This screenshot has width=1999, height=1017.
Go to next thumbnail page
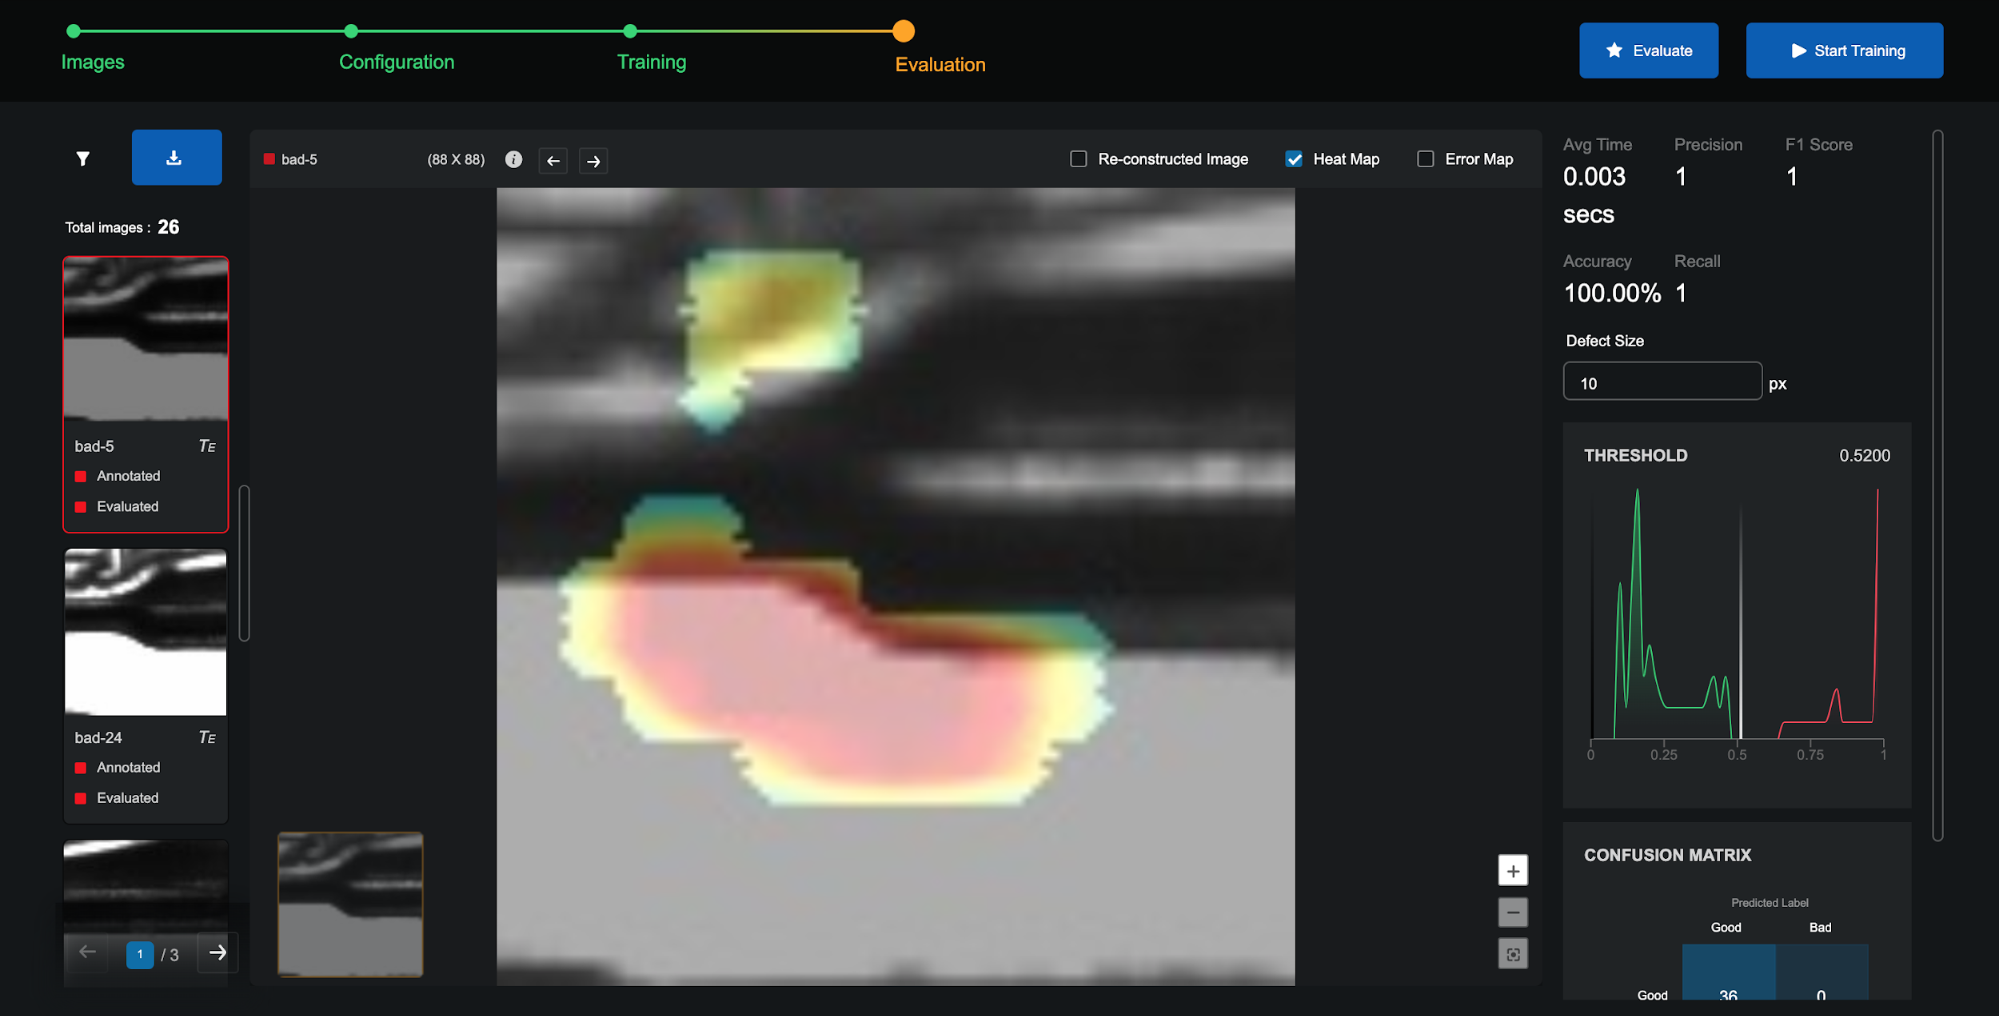[x=217, y=953]
